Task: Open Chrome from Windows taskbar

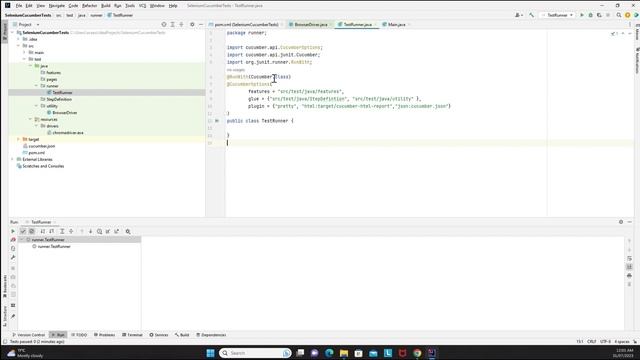Action: point(417,353)
